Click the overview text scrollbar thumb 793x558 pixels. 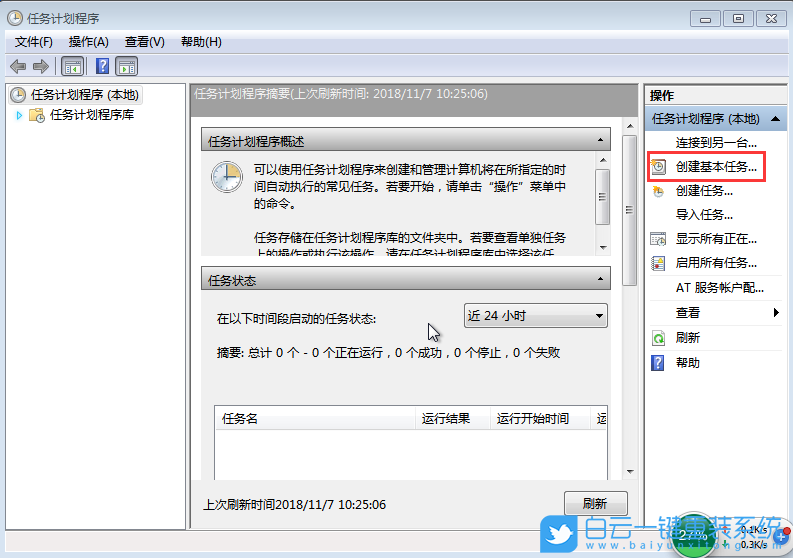point(602,196)
